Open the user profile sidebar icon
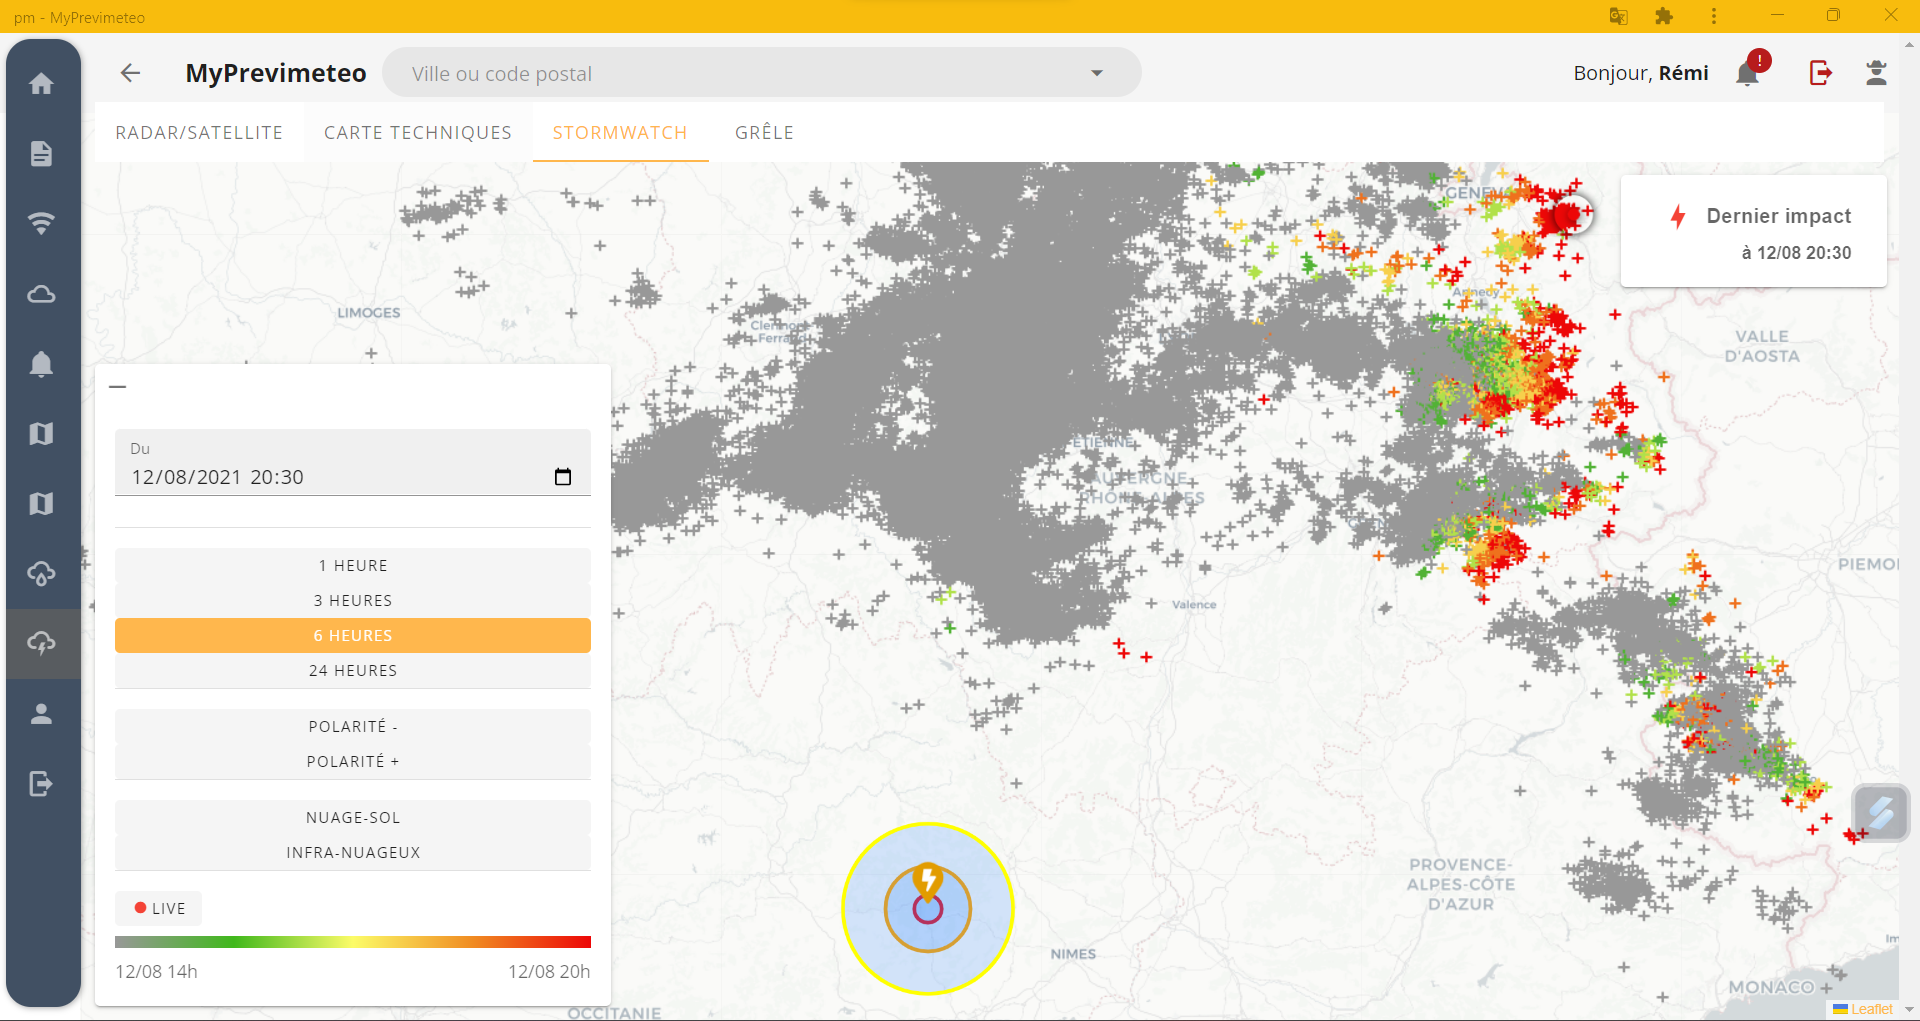1920x1021 pixels. (41, 713)
